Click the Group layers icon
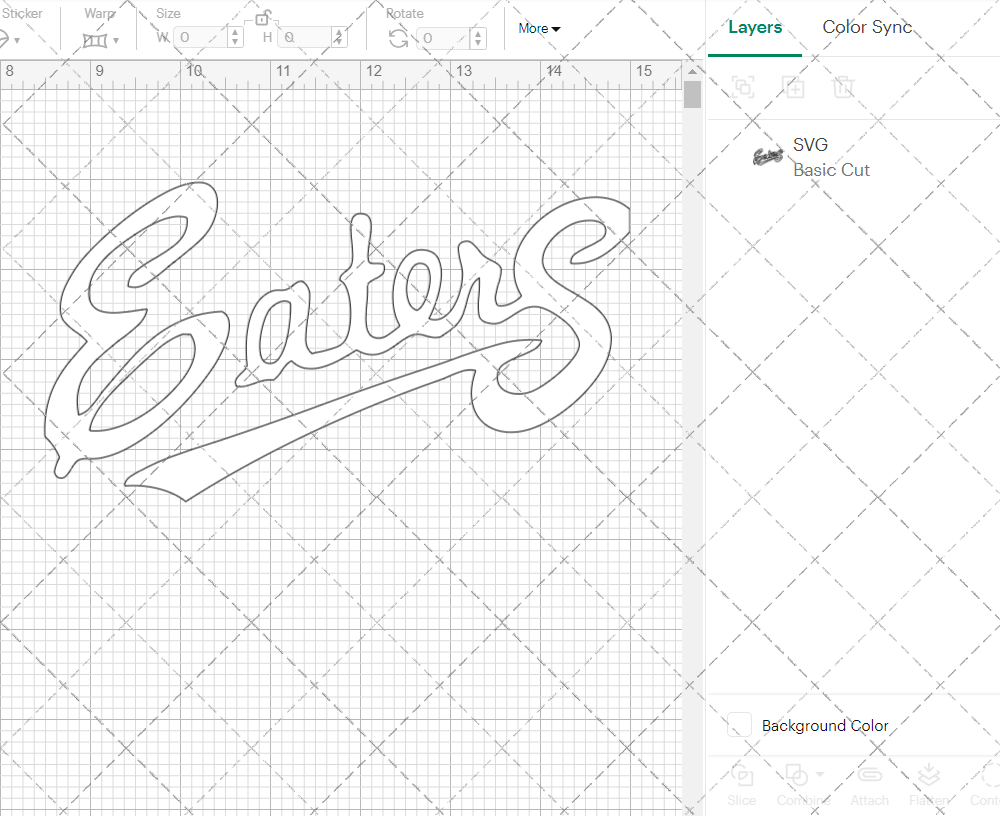 (x=743, y=86)
